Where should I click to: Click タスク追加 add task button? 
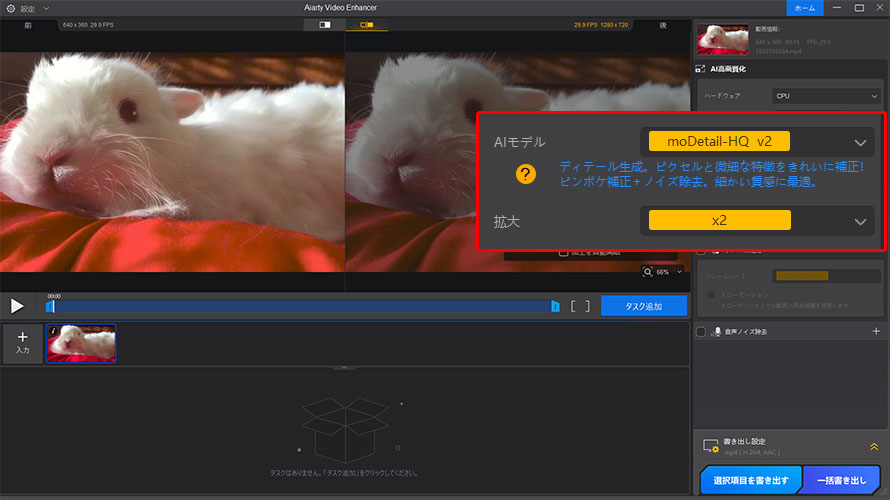pos(644,306)
